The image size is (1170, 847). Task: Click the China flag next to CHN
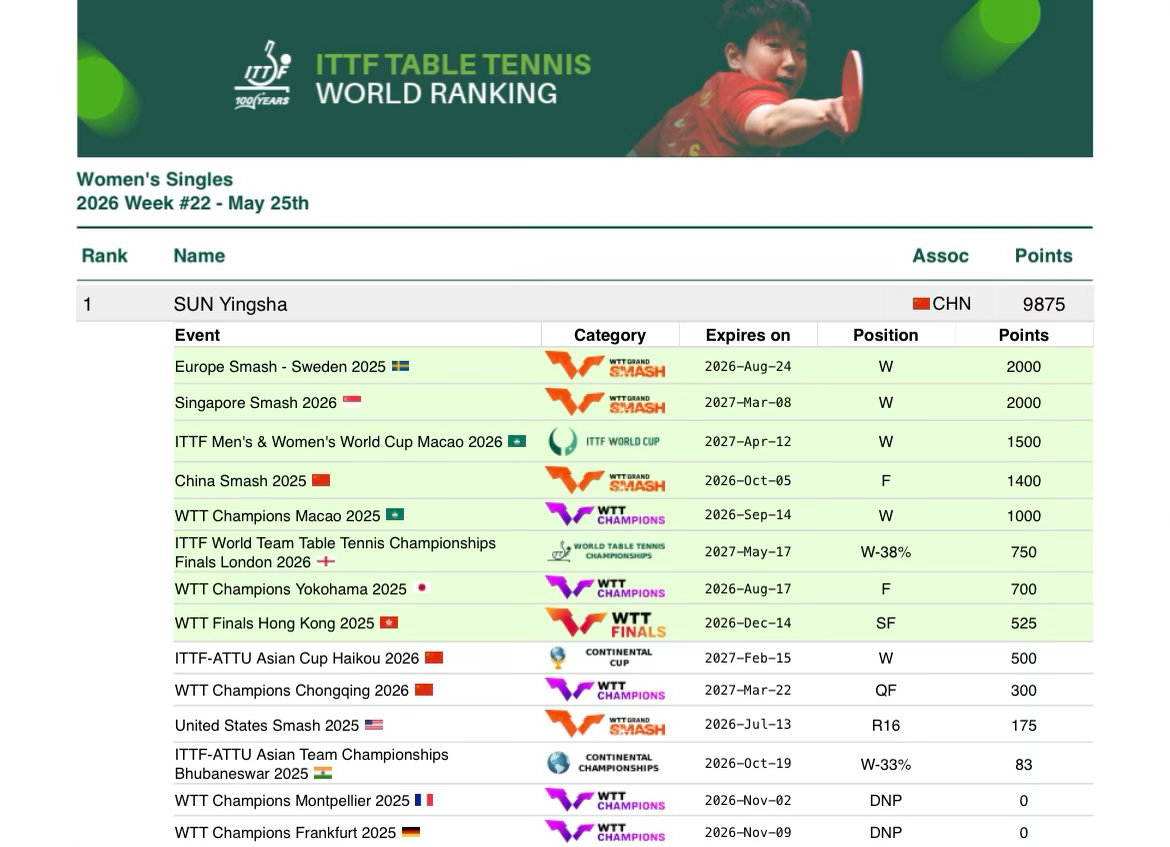click(921, 304)
